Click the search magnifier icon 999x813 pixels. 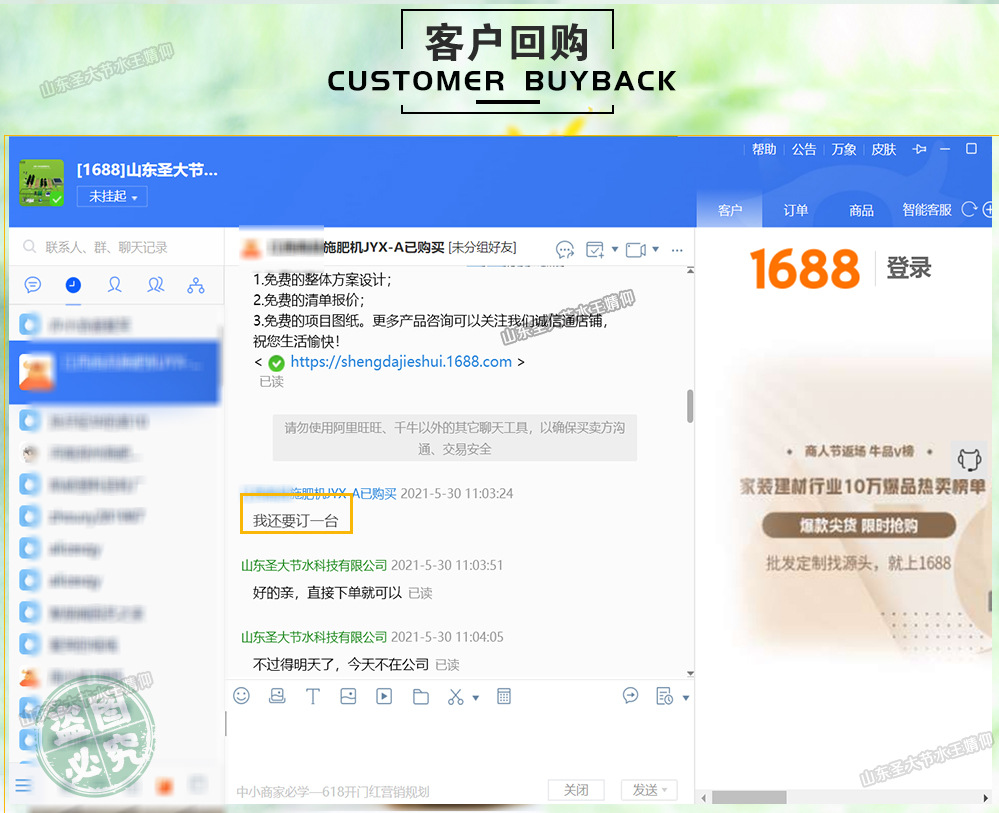coord(29,247)
